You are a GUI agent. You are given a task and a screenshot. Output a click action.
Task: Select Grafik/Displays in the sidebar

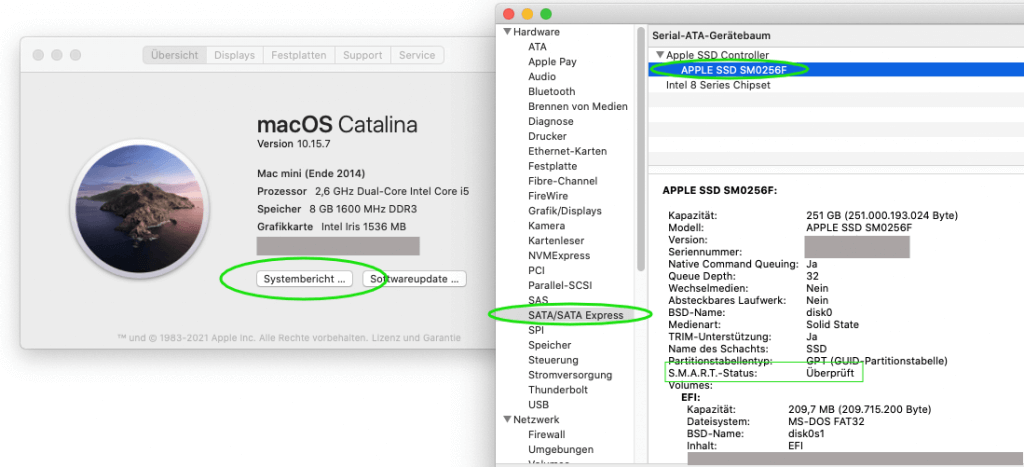tap(565, 211)
